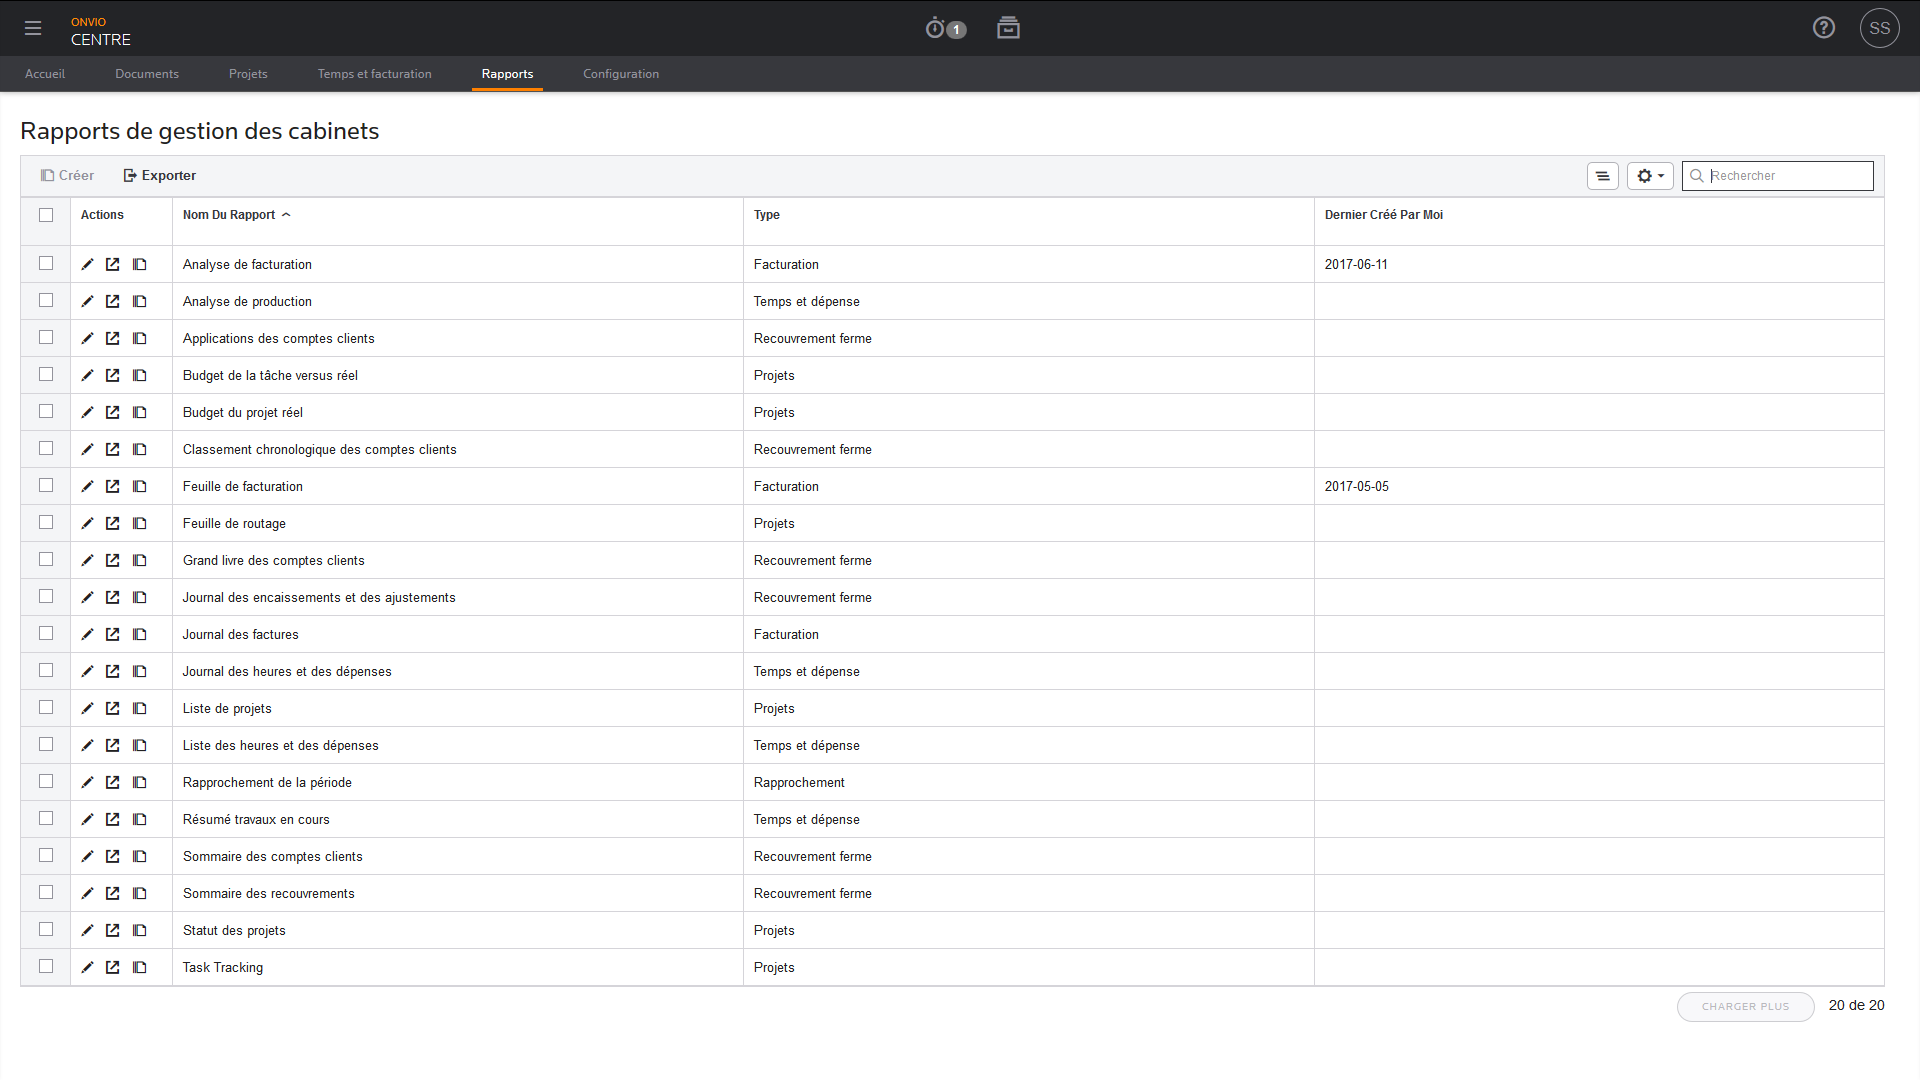Focus the Rechercher search field
The height and width of the screenshot is (1080, 1920).
[1778, 176]
